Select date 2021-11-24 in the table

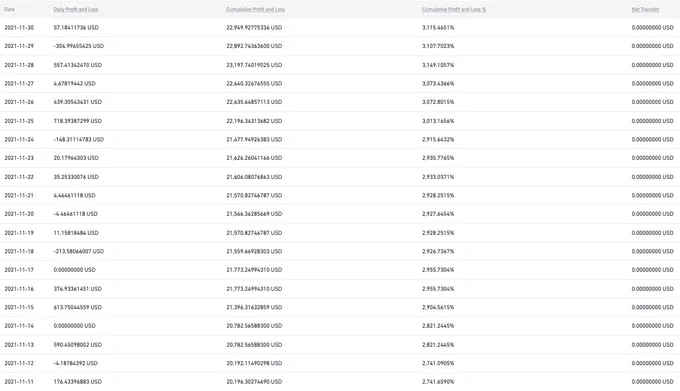pyautogui.click(x=19, y=139)
